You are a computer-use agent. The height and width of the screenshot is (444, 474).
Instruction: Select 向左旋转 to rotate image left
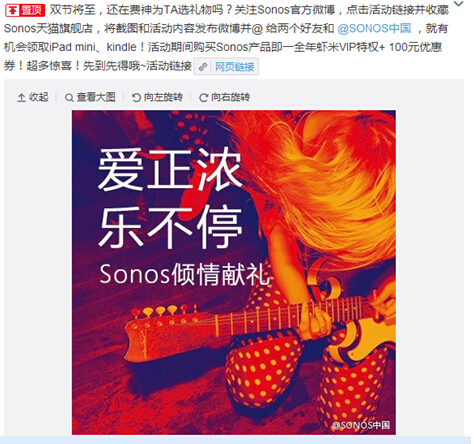(163, 97)
